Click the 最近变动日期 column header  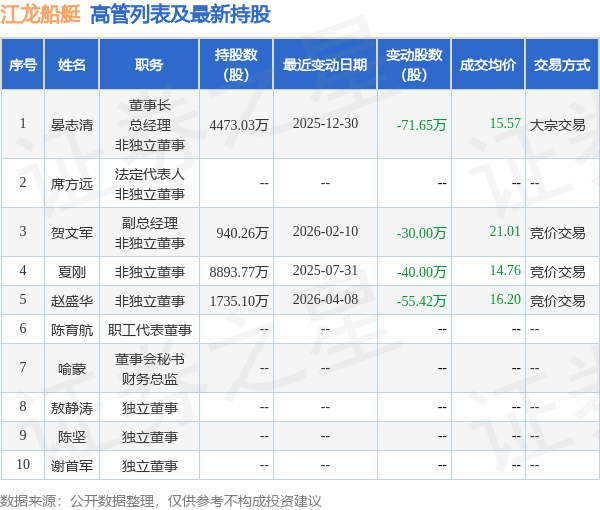coord(325,64)
